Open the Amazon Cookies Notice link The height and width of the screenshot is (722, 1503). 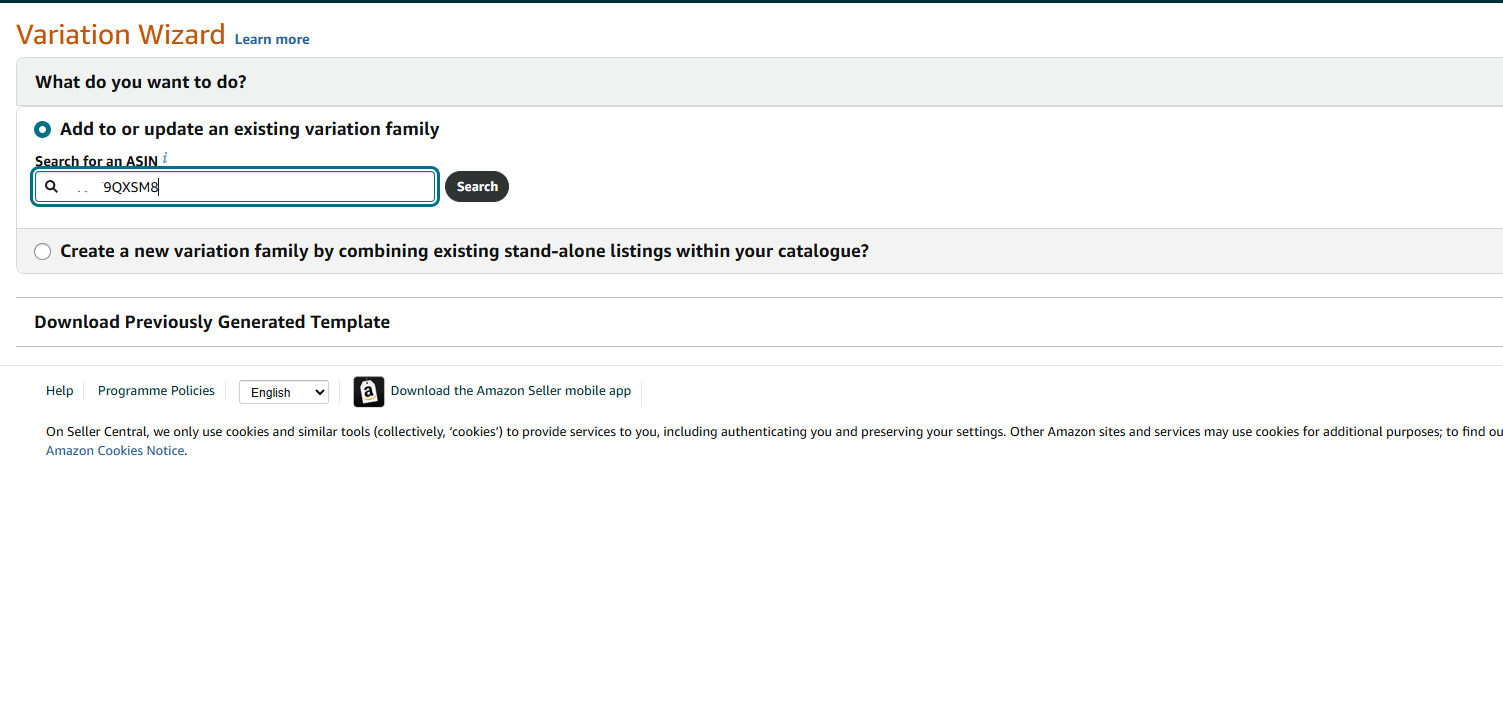point(115,451)
